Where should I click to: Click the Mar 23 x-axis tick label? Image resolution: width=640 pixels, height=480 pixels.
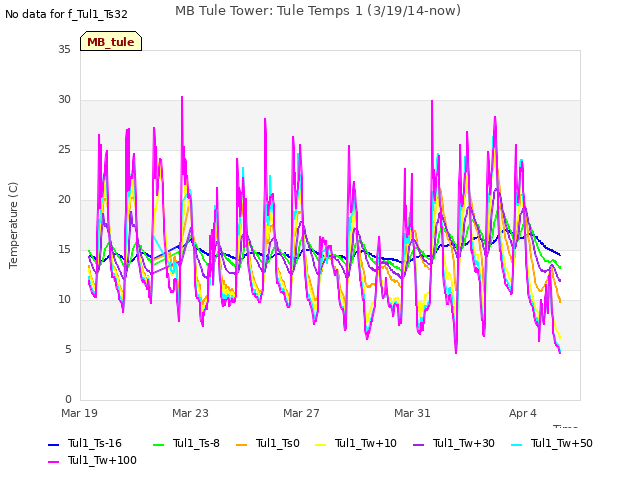pos(190,413)
